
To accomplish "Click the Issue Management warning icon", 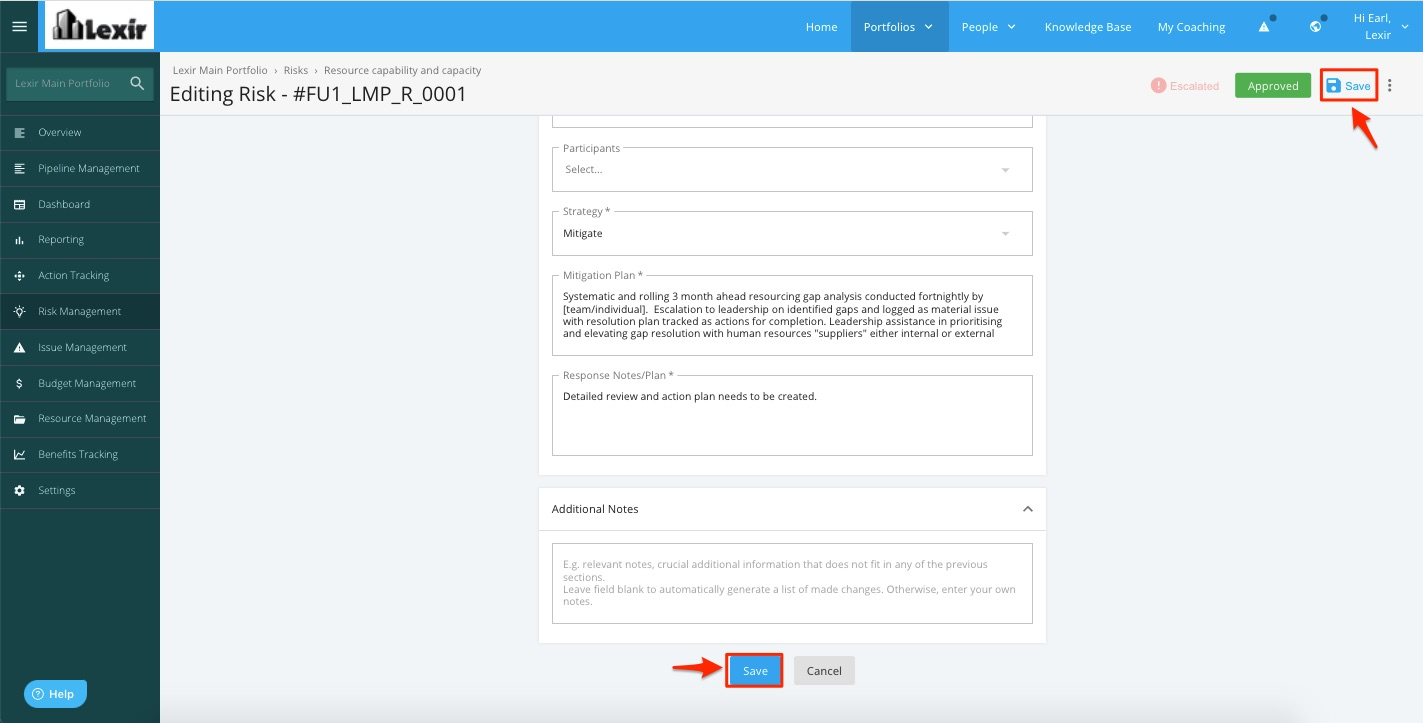I will [x=19, y=347].
